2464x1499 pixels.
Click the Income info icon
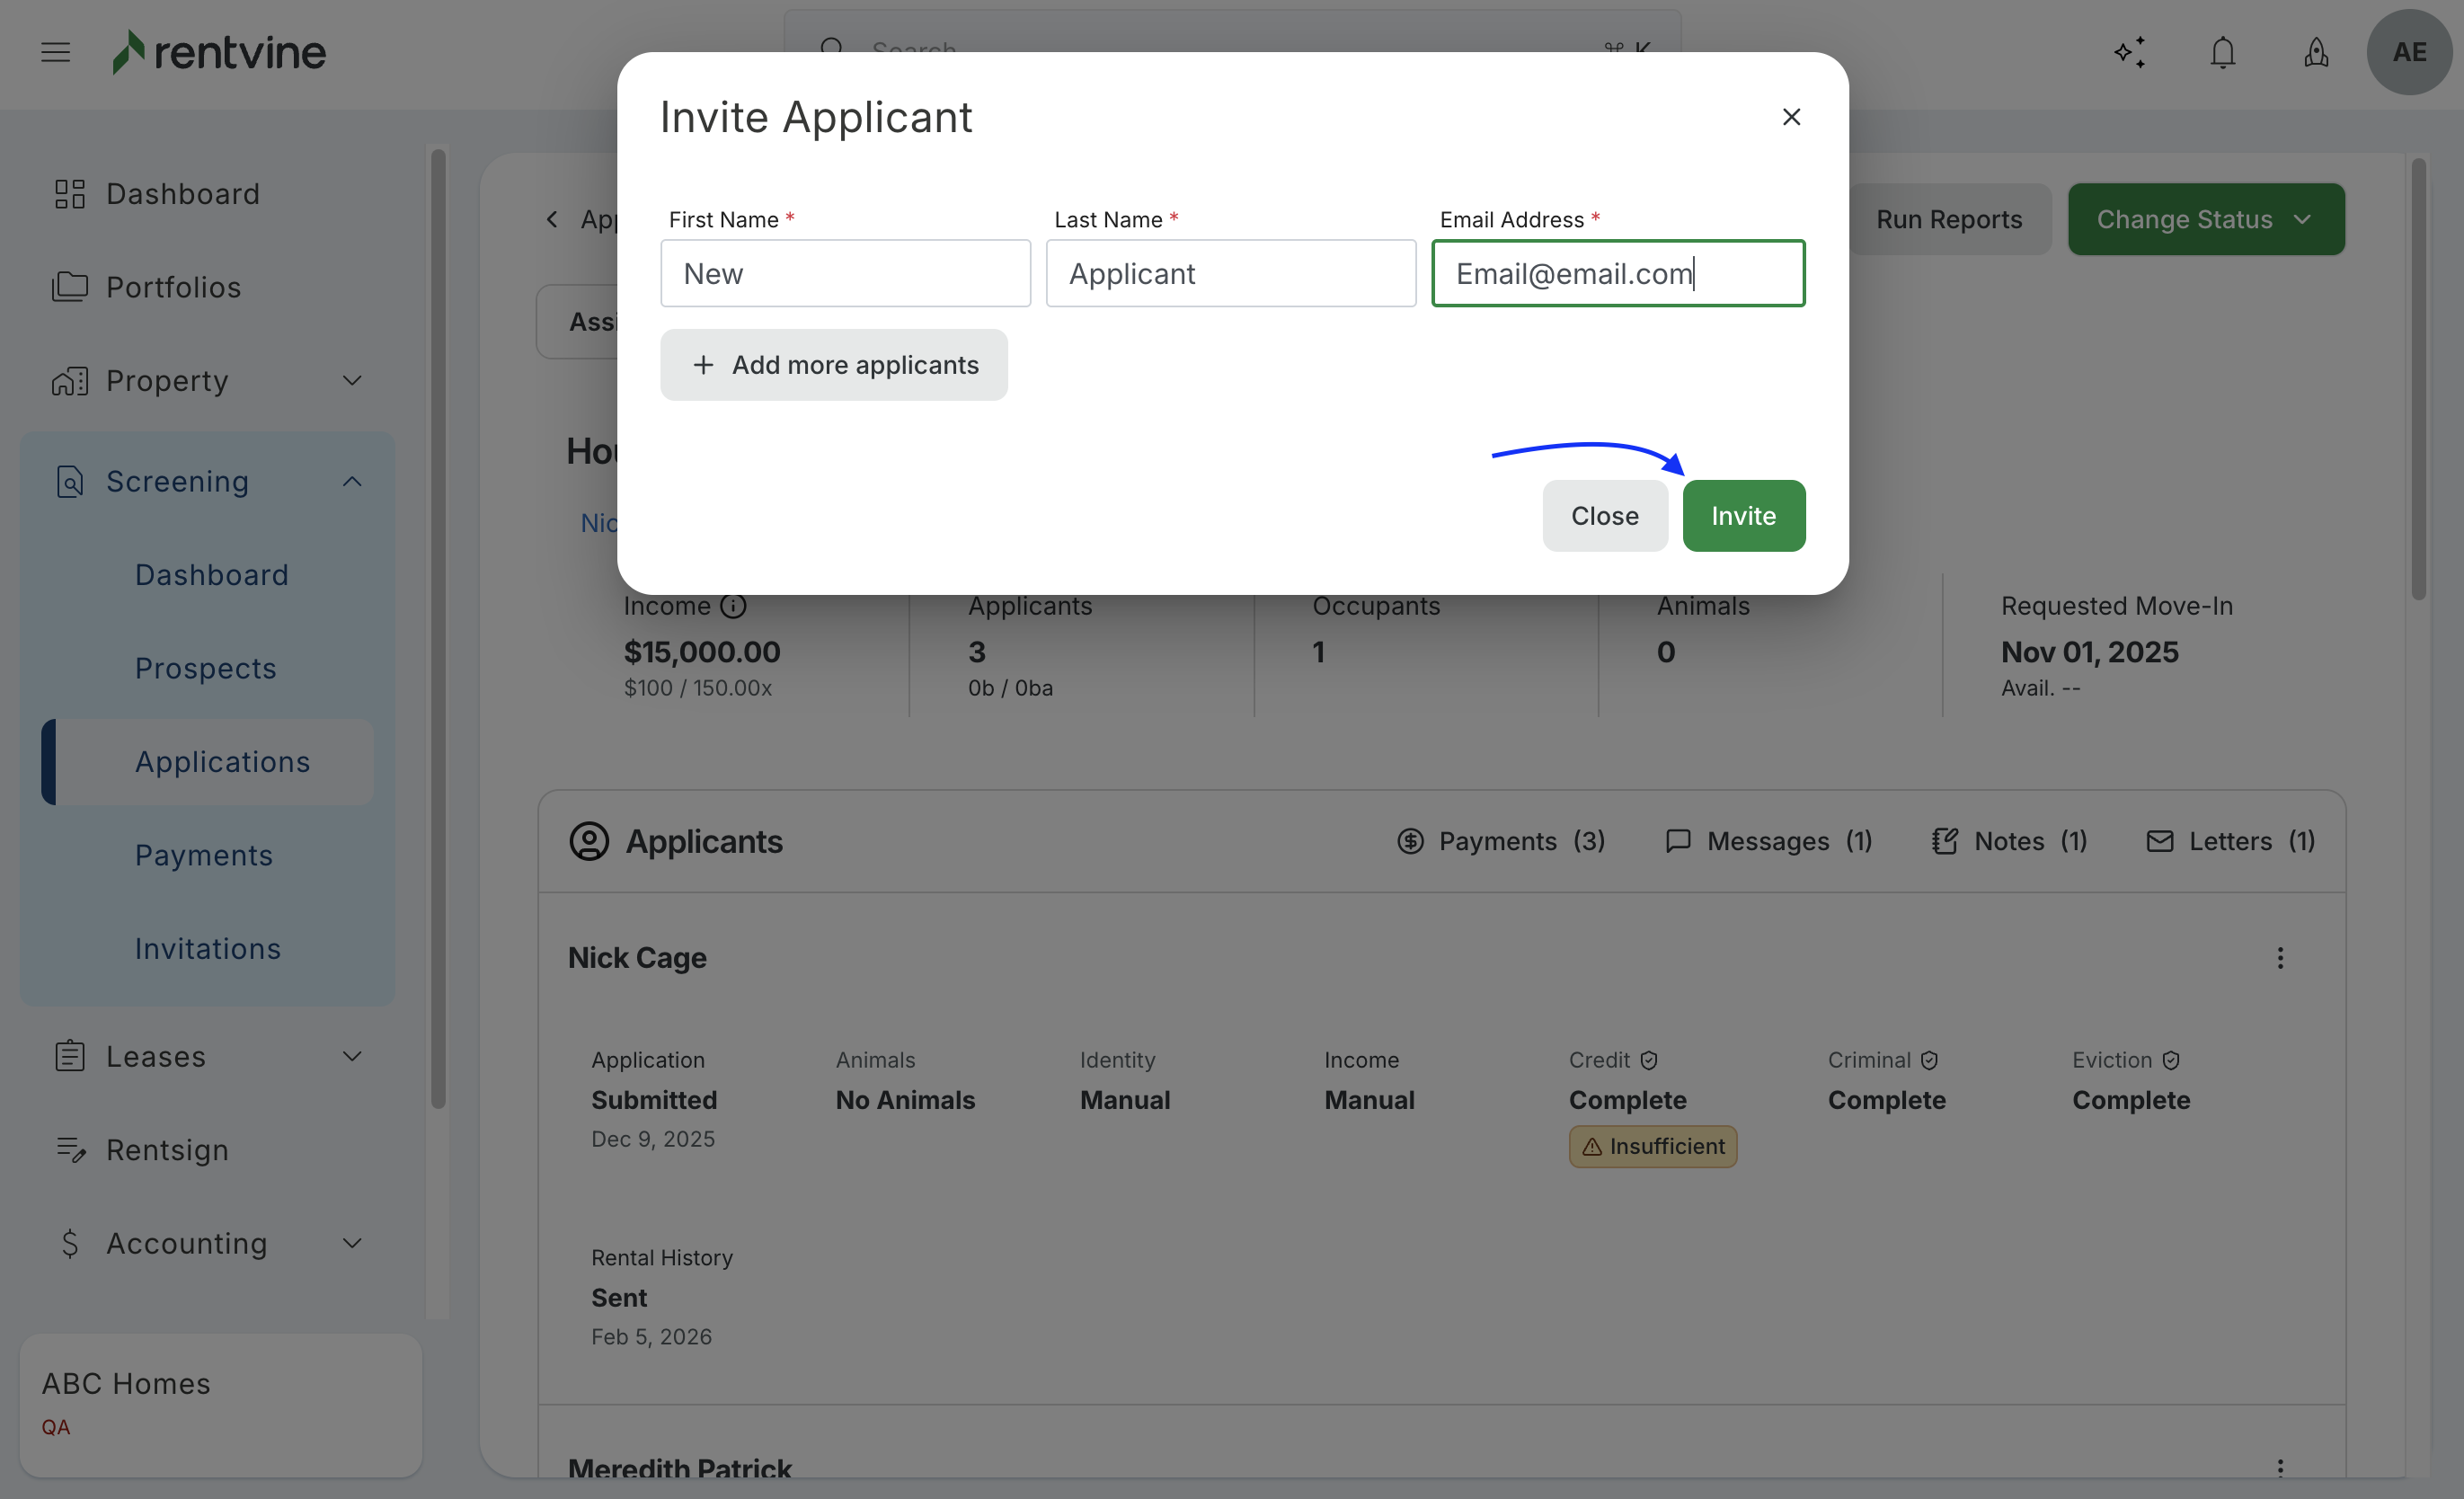pyautogui.click(x=733, y=606)
